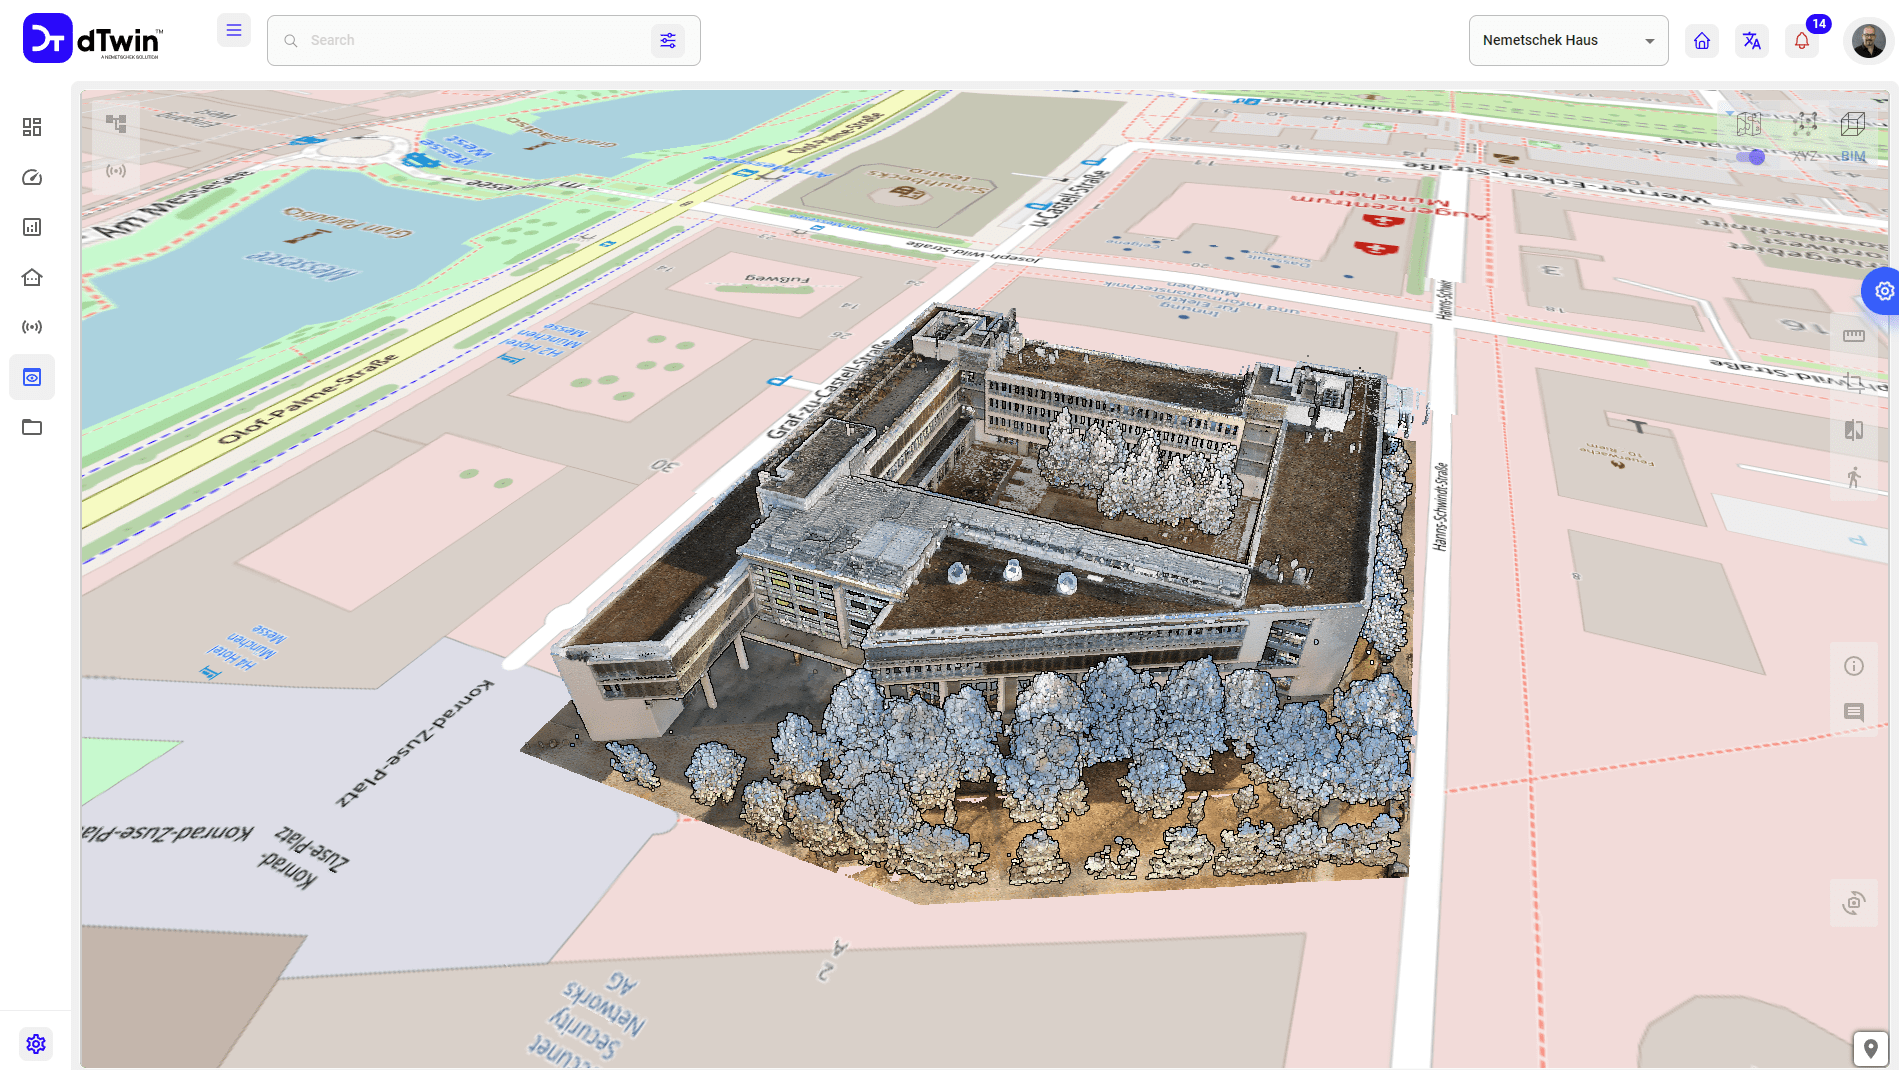Click the blue viewer settings gear button
This screenshot has height=1070, width=1899.
click(1883, 291)
